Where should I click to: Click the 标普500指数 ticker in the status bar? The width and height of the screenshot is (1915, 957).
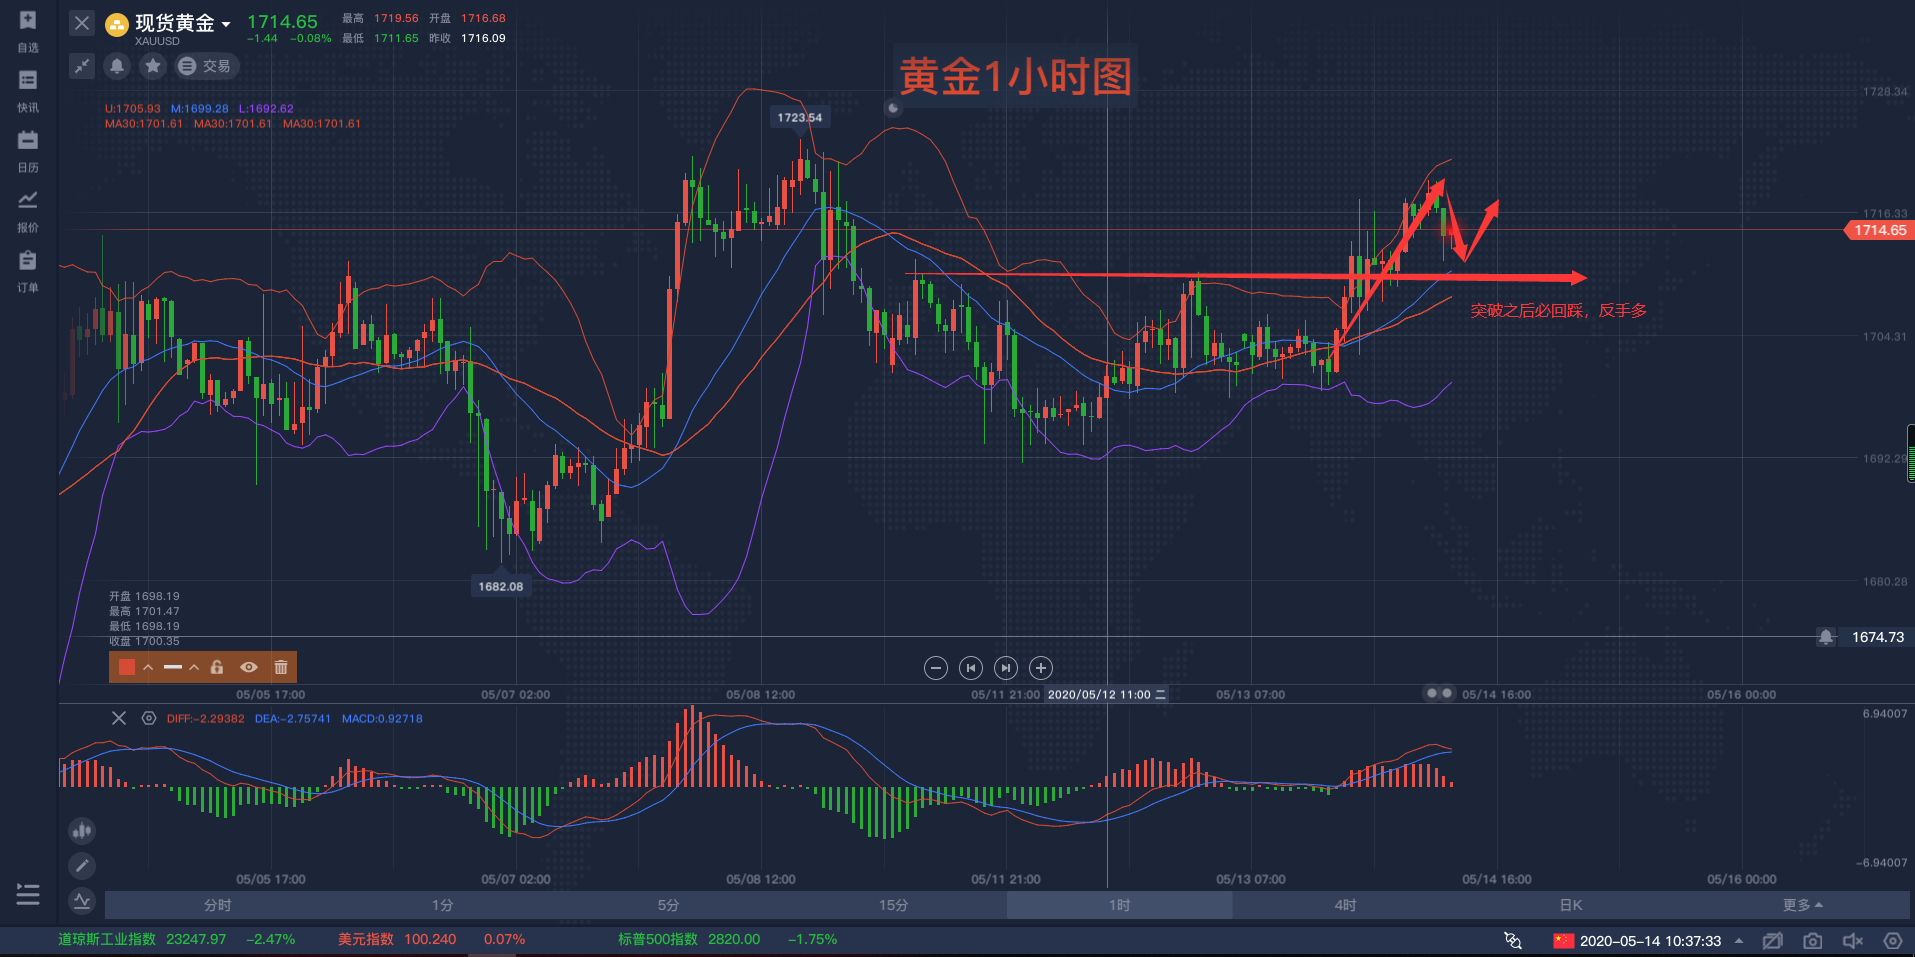tap(727, 940)
